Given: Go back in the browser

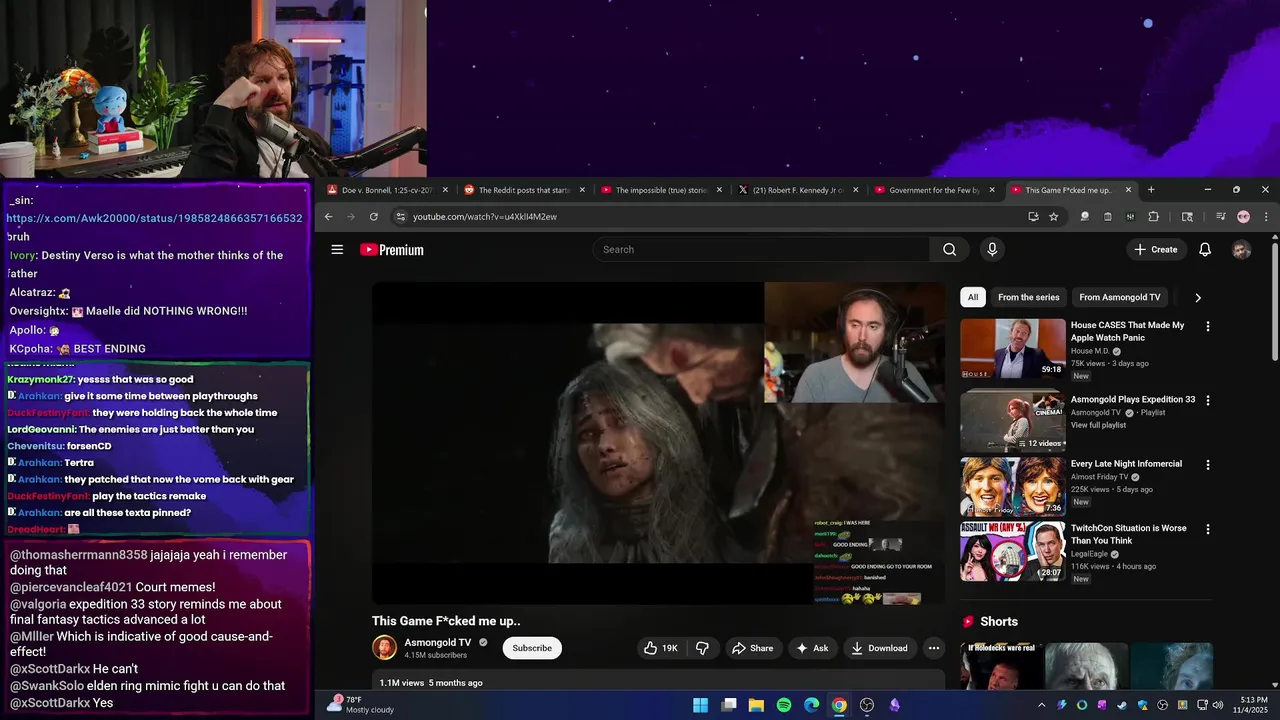Looking at the screenshot, I should tap(328, 217).
